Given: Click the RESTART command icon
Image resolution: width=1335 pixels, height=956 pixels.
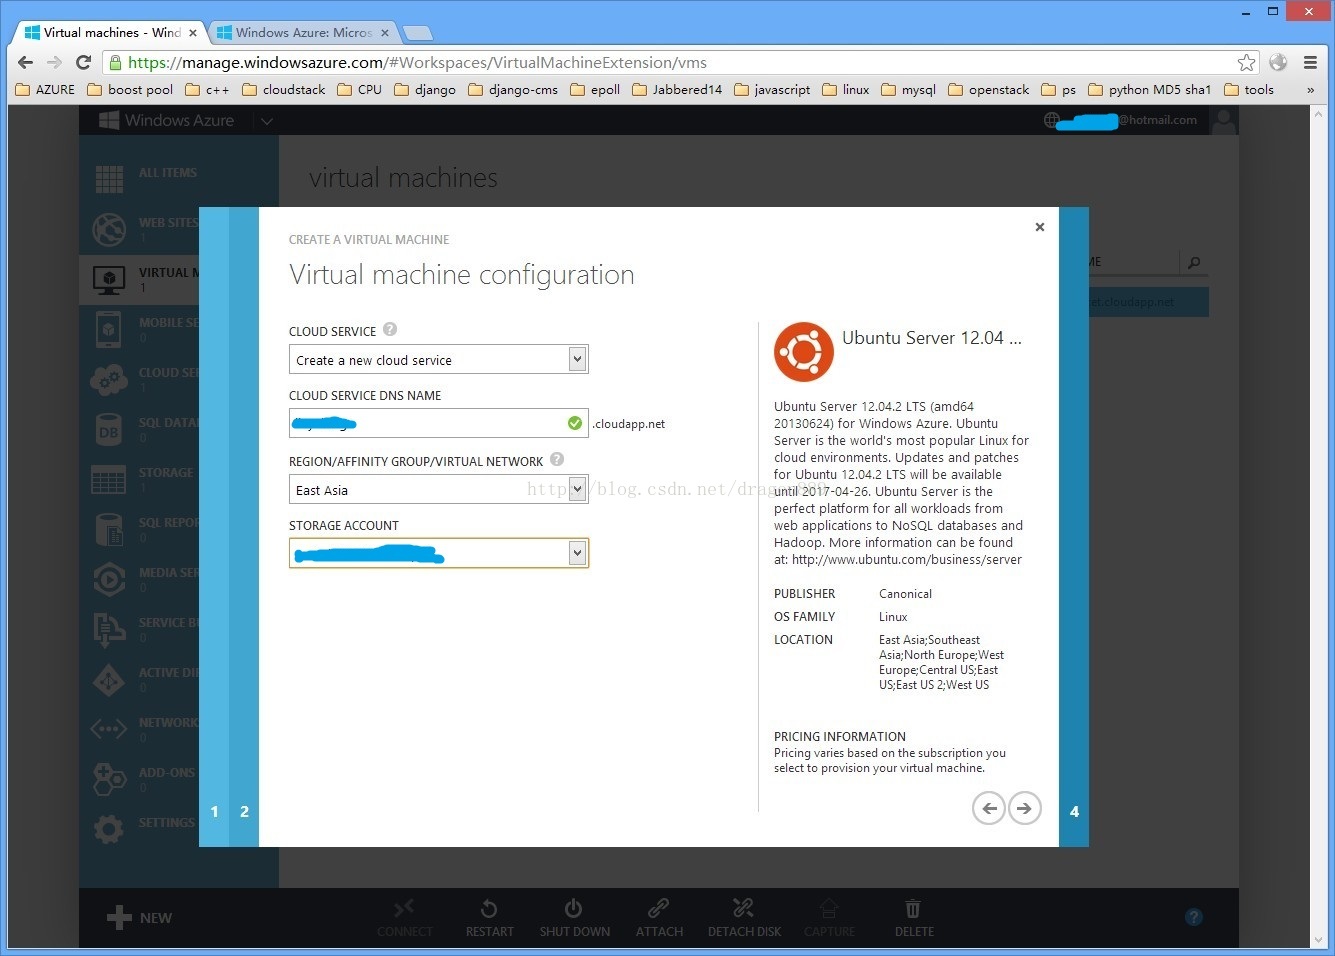Looking at the screenshot, I should pyautogui.click(x=489, y=908).
